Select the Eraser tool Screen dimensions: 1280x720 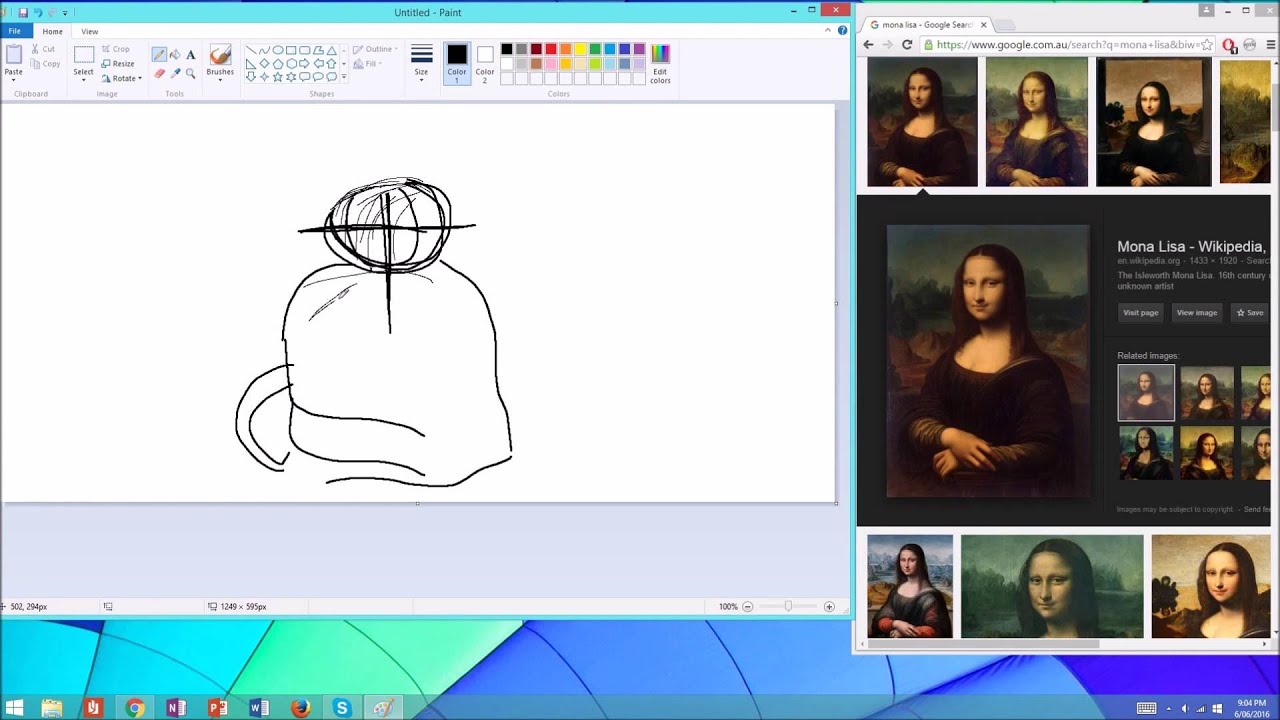tap(159, 73)
